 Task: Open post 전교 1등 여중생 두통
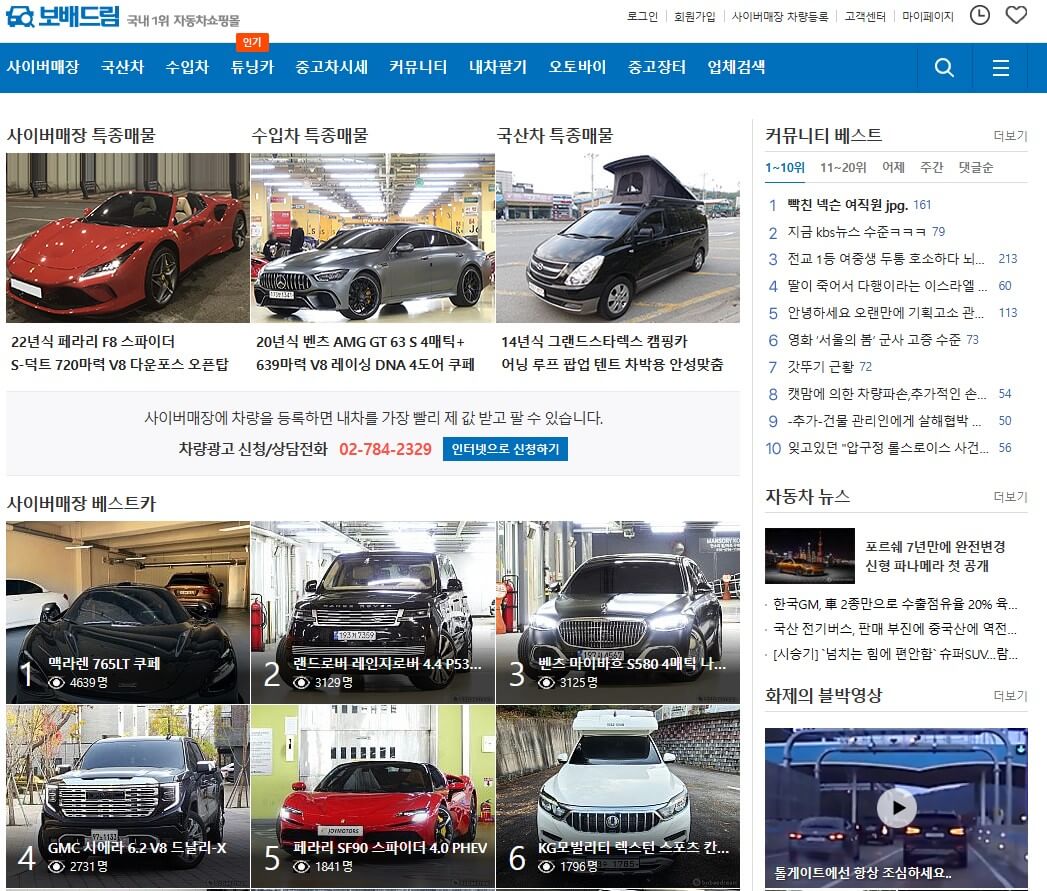(885, 258)
